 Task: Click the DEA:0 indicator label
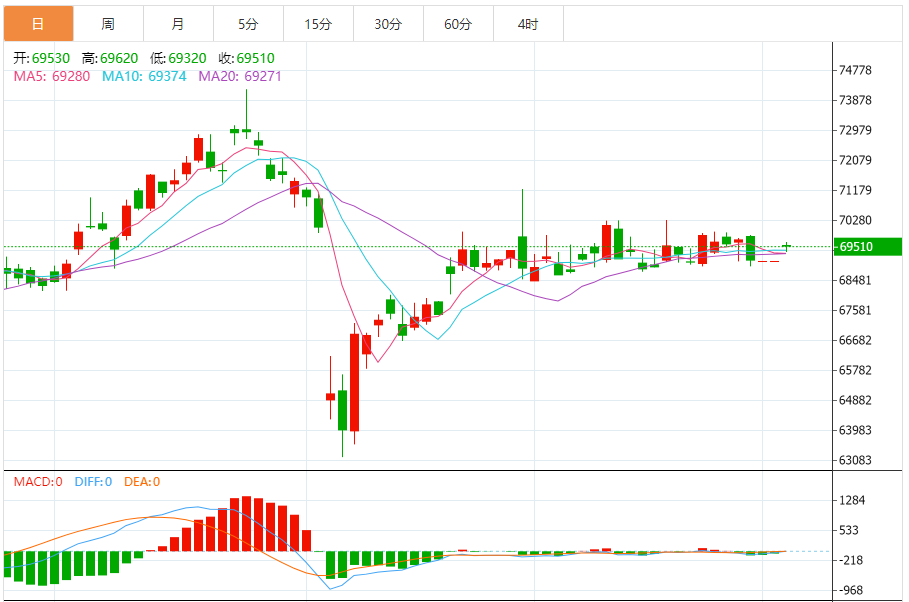click(x=142, y=481)
